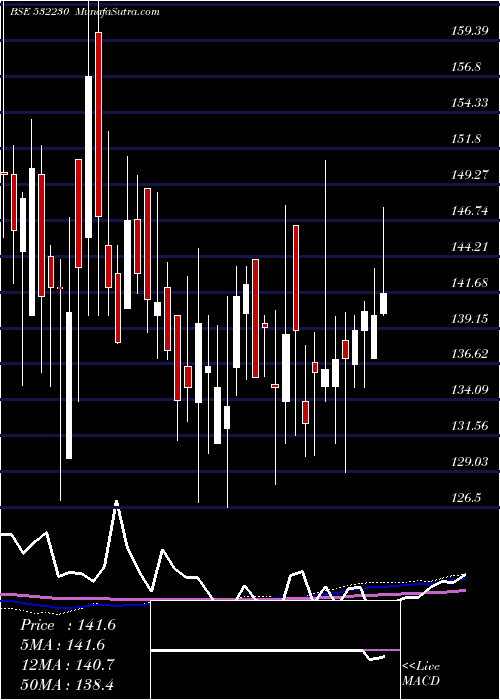
Task: Select the 151.8 price level label
Action: [466, 138]
